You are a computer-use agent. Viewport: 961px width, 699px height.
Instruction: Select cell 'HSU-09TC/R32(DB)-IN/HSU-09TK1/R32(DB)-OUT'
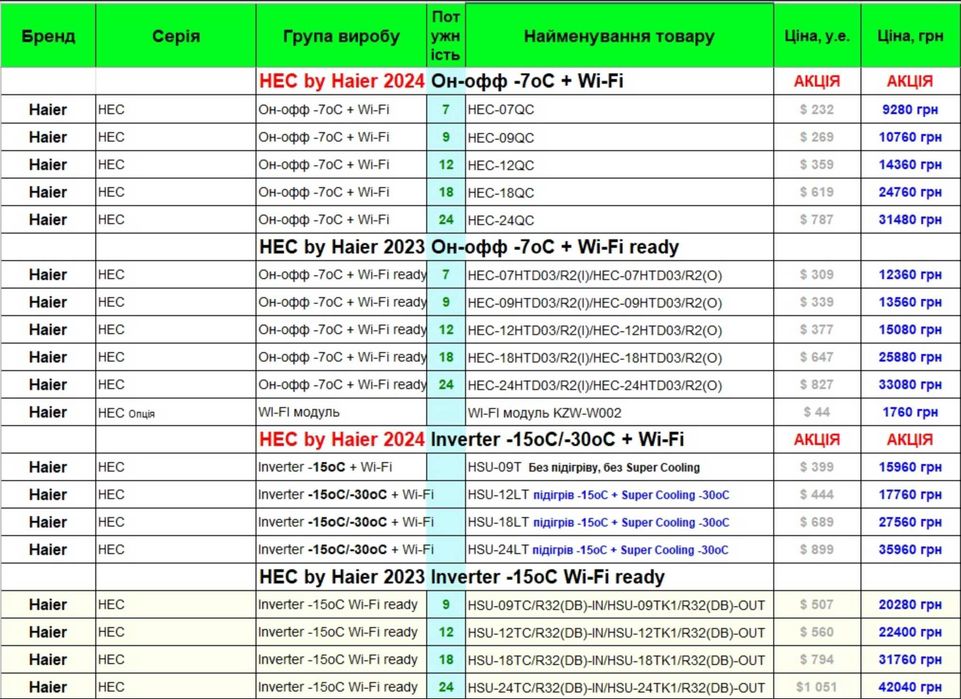(619, 605)
